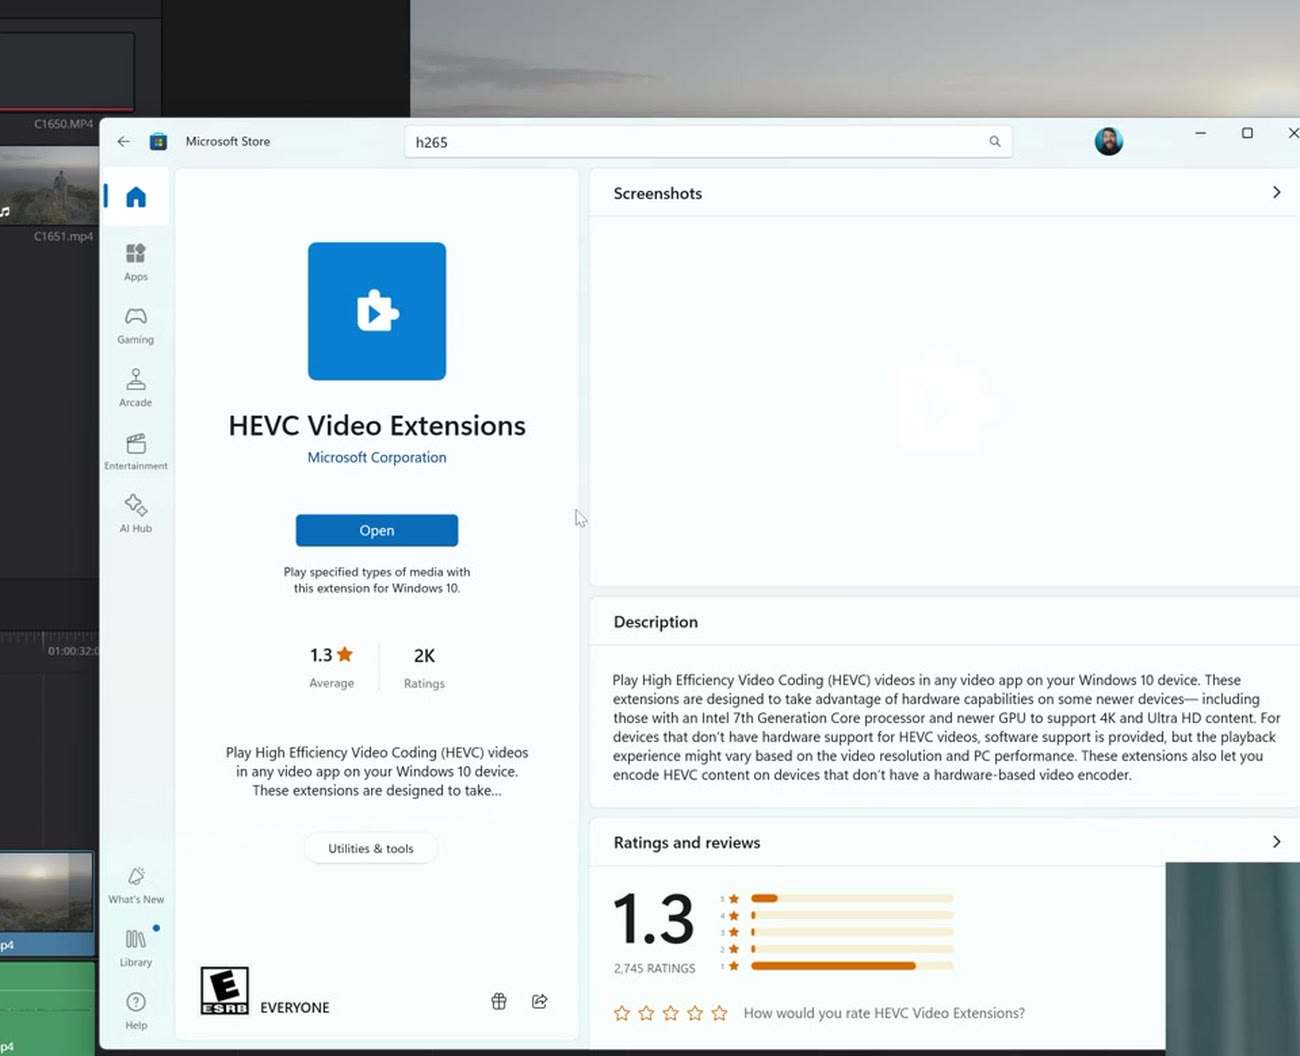Click the share icon

(540, 1001)
